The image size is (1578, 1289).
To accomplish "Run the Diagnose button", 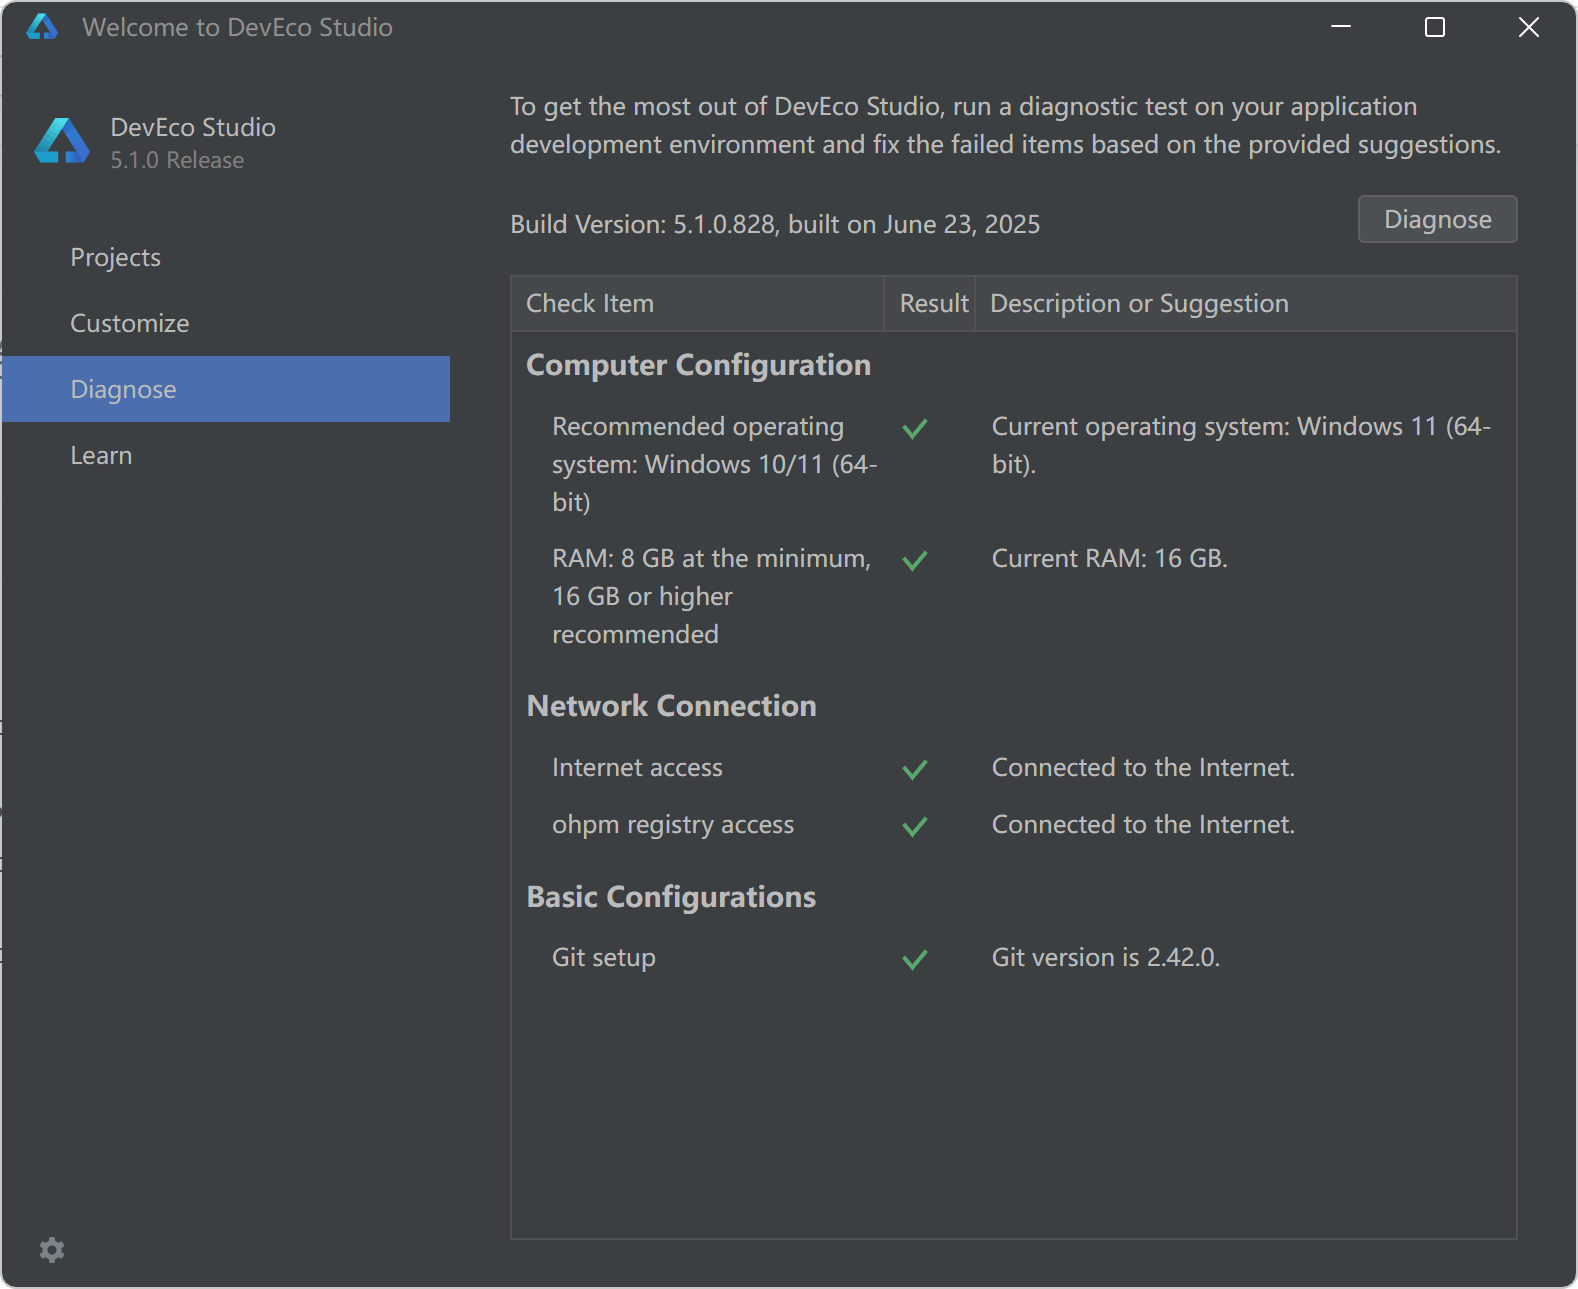I will click(x=1437, y=219).
